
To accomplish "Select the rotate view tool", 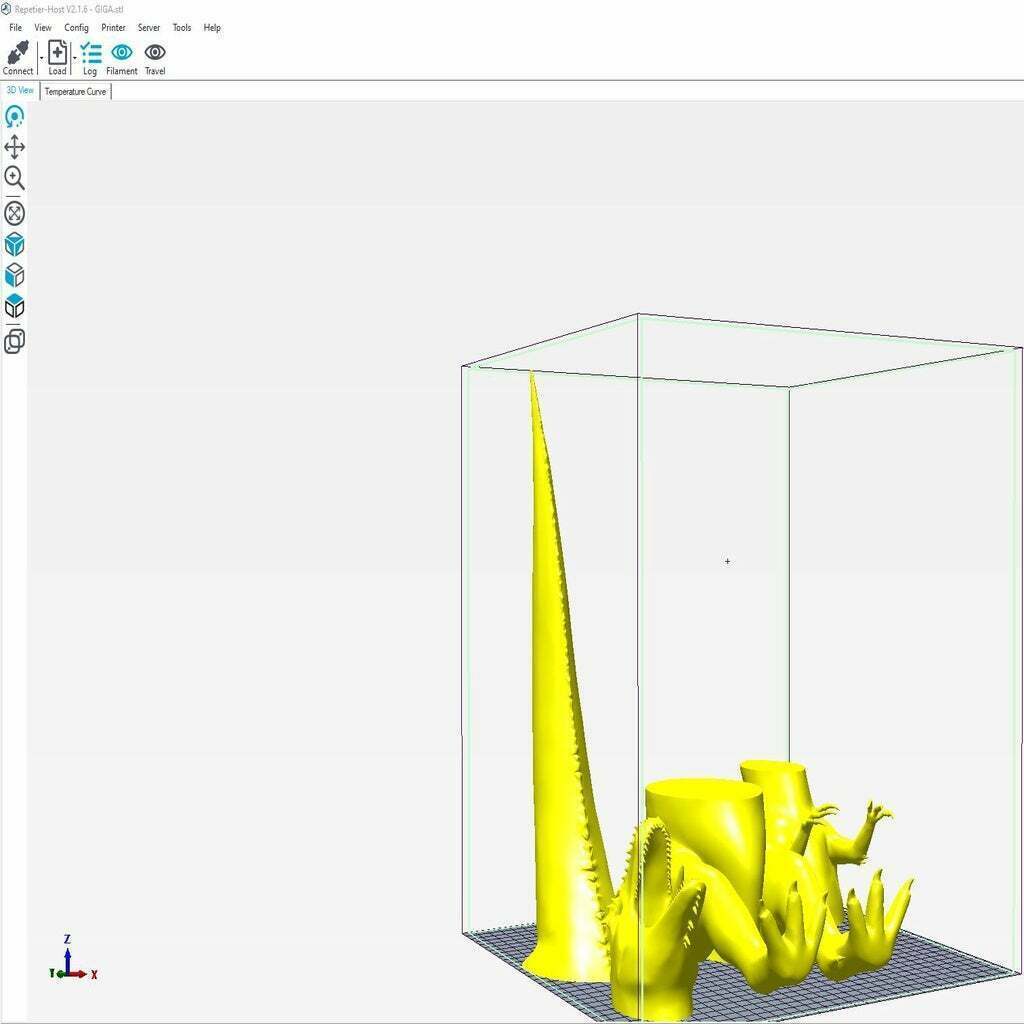I will pyautogui.click(x=14, y=115).
